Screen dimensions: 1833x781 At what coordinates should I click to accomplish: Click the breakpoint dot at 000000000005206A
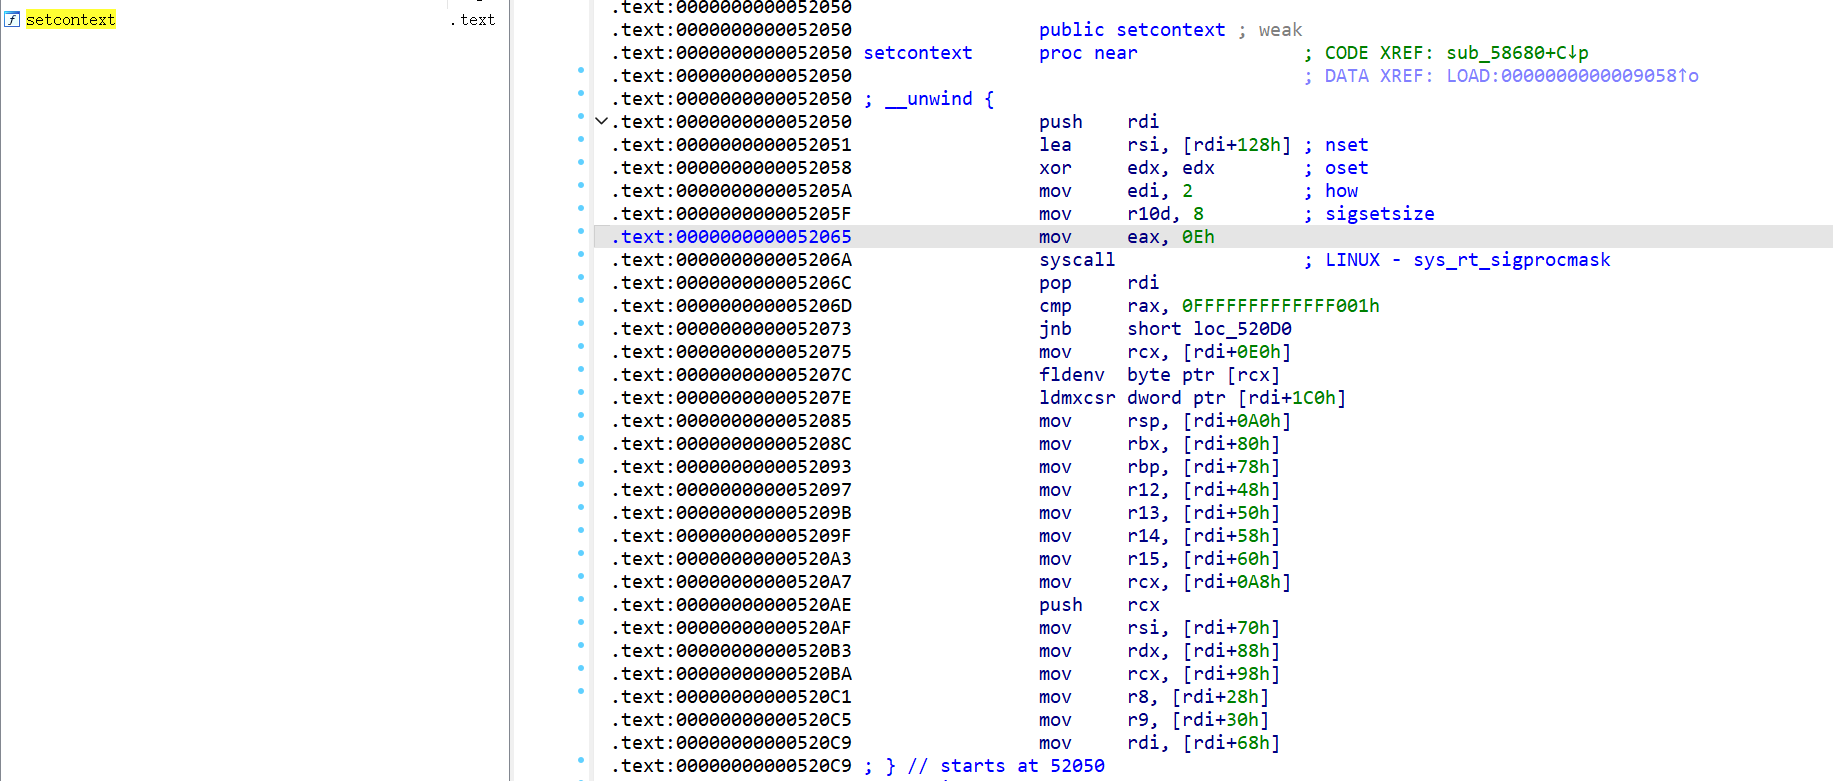tap(581, 254)
